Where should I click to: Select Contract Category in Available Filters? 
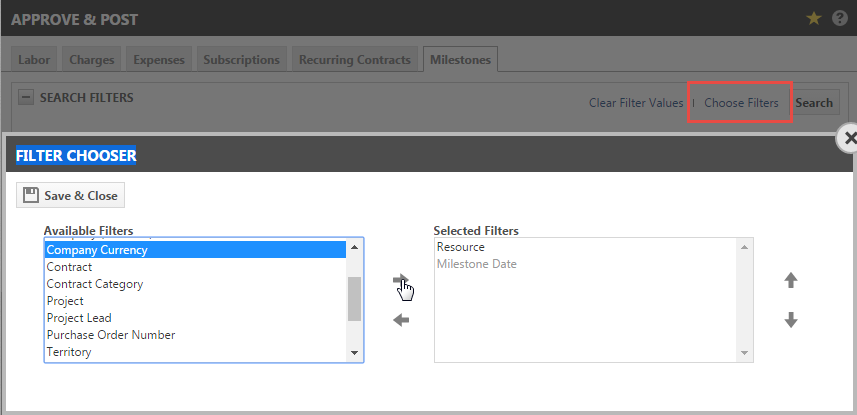click(95, 284)
